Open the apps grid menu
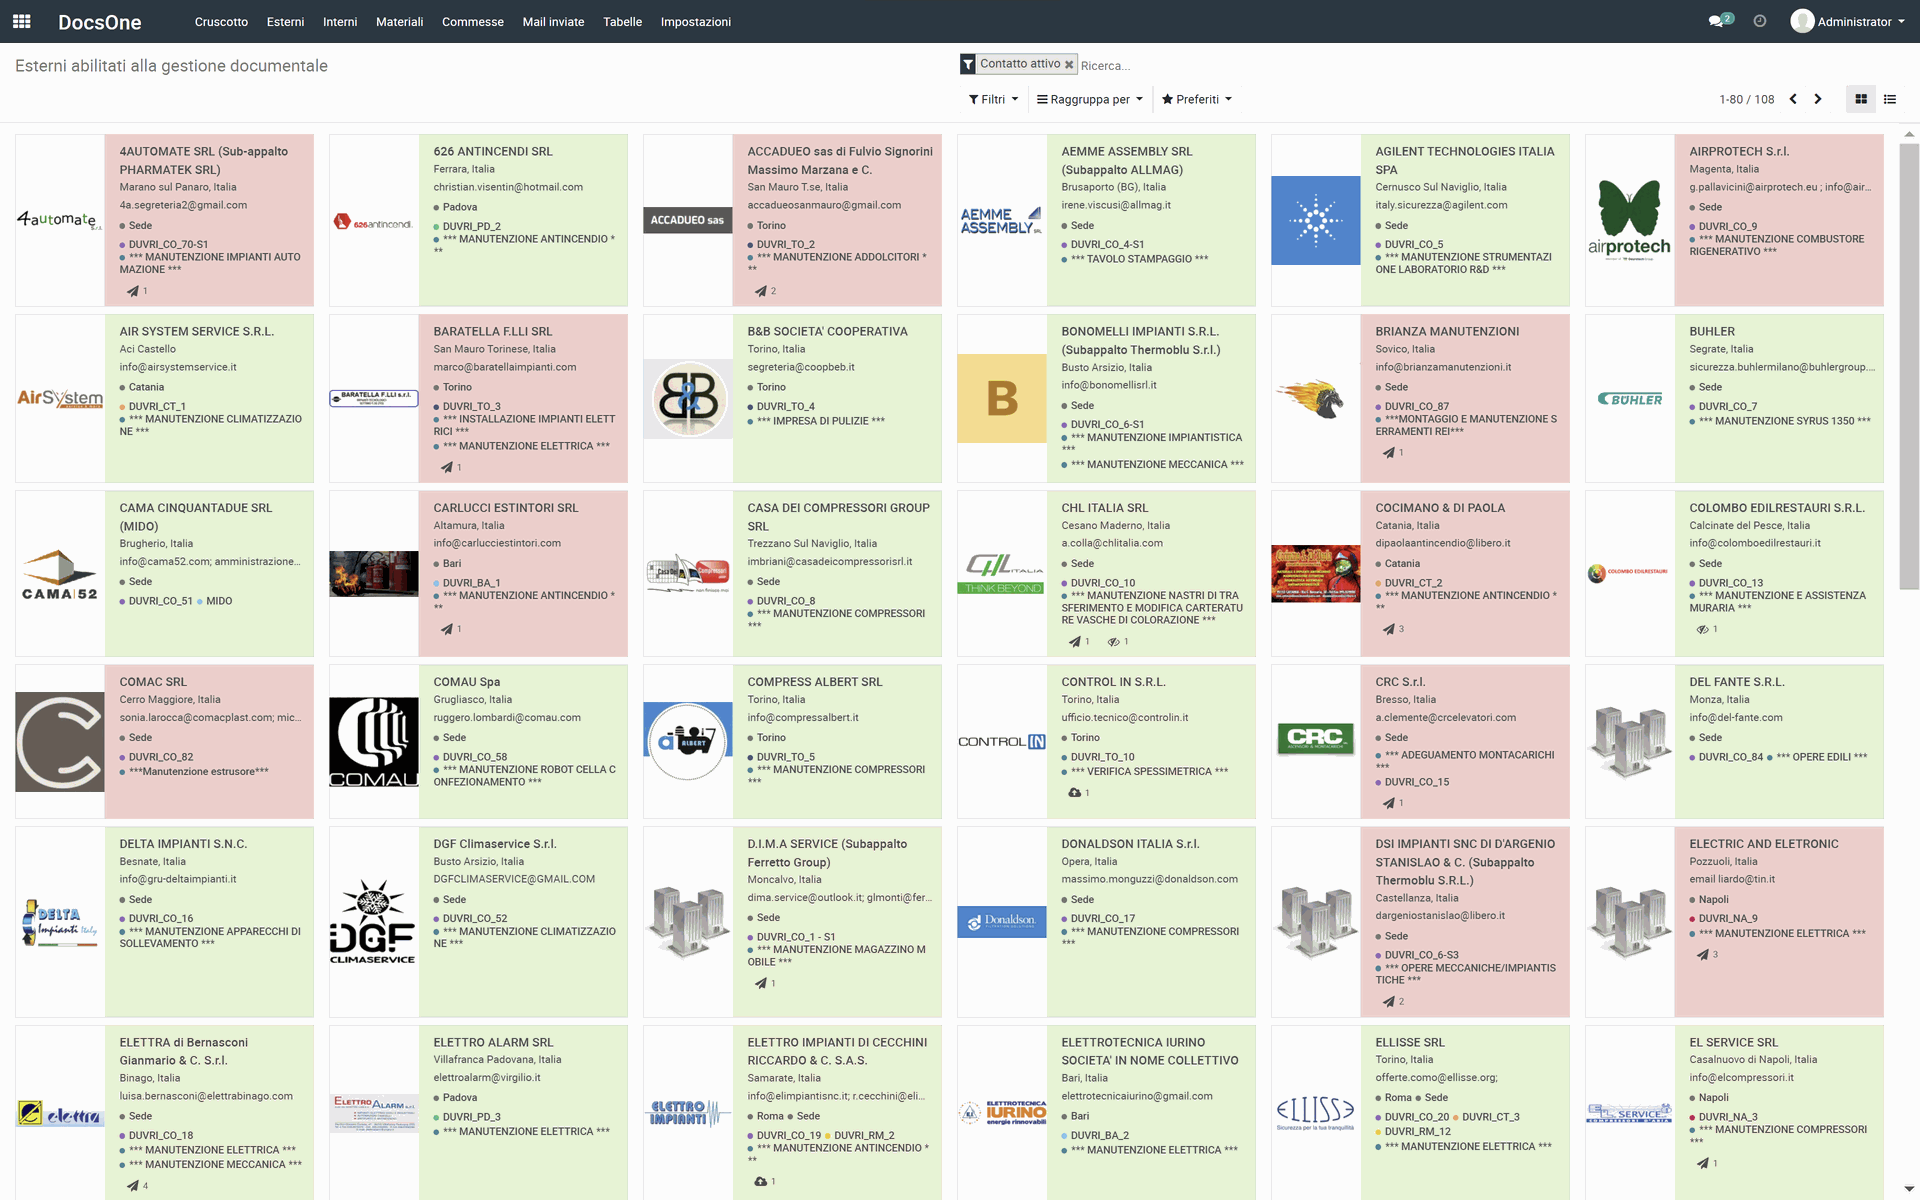This screenshot has width=1920, height=1200. [x=21, y=21]
